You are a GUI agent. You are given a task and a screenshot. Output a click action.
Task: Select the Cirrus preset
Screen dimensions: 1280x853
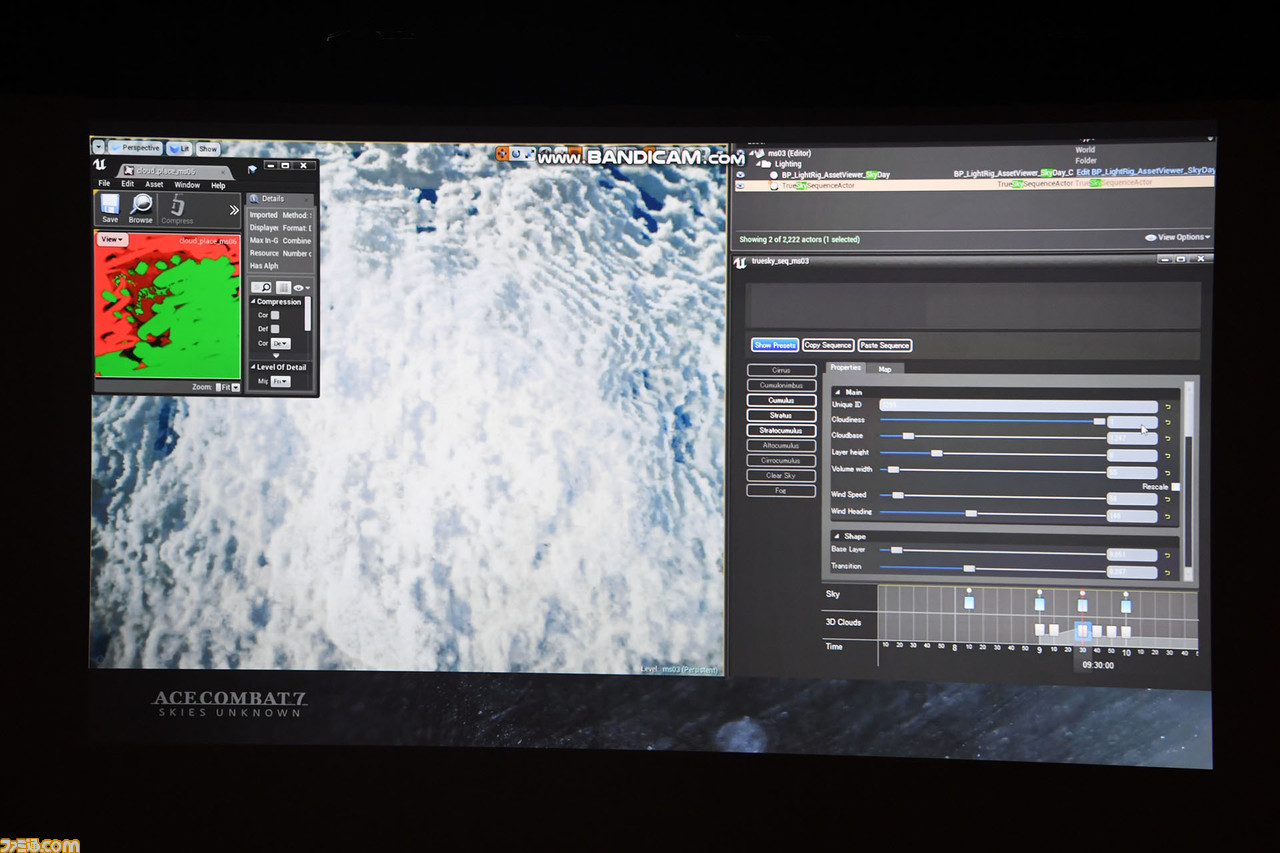pos(781,370)
